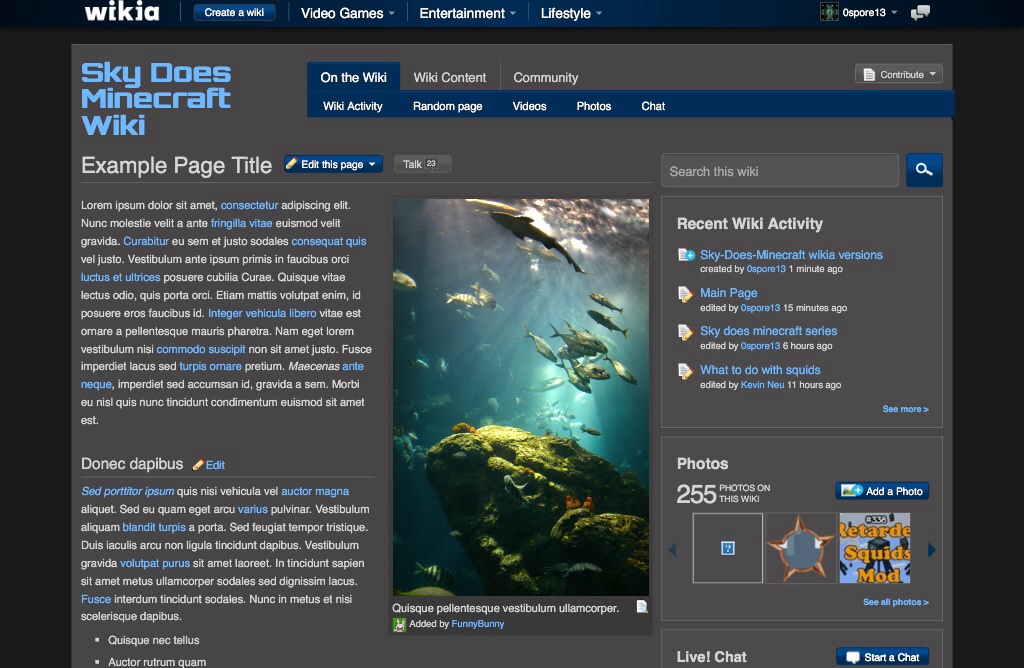Open the 0spore13 account dropdown
This screenshot has width=1024, height=668.
tap(894, 12)
